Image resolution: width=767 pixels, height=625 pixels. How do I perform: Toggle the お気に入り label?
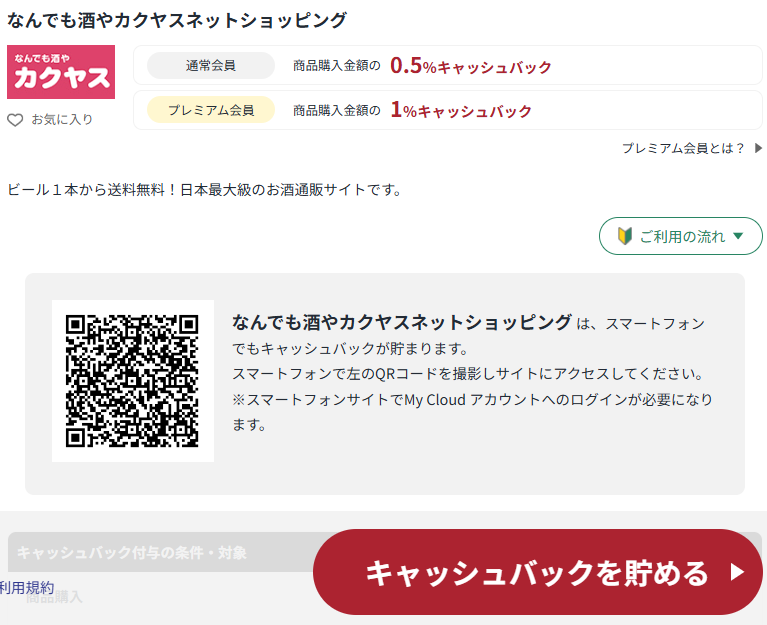(x=62, y=120)
